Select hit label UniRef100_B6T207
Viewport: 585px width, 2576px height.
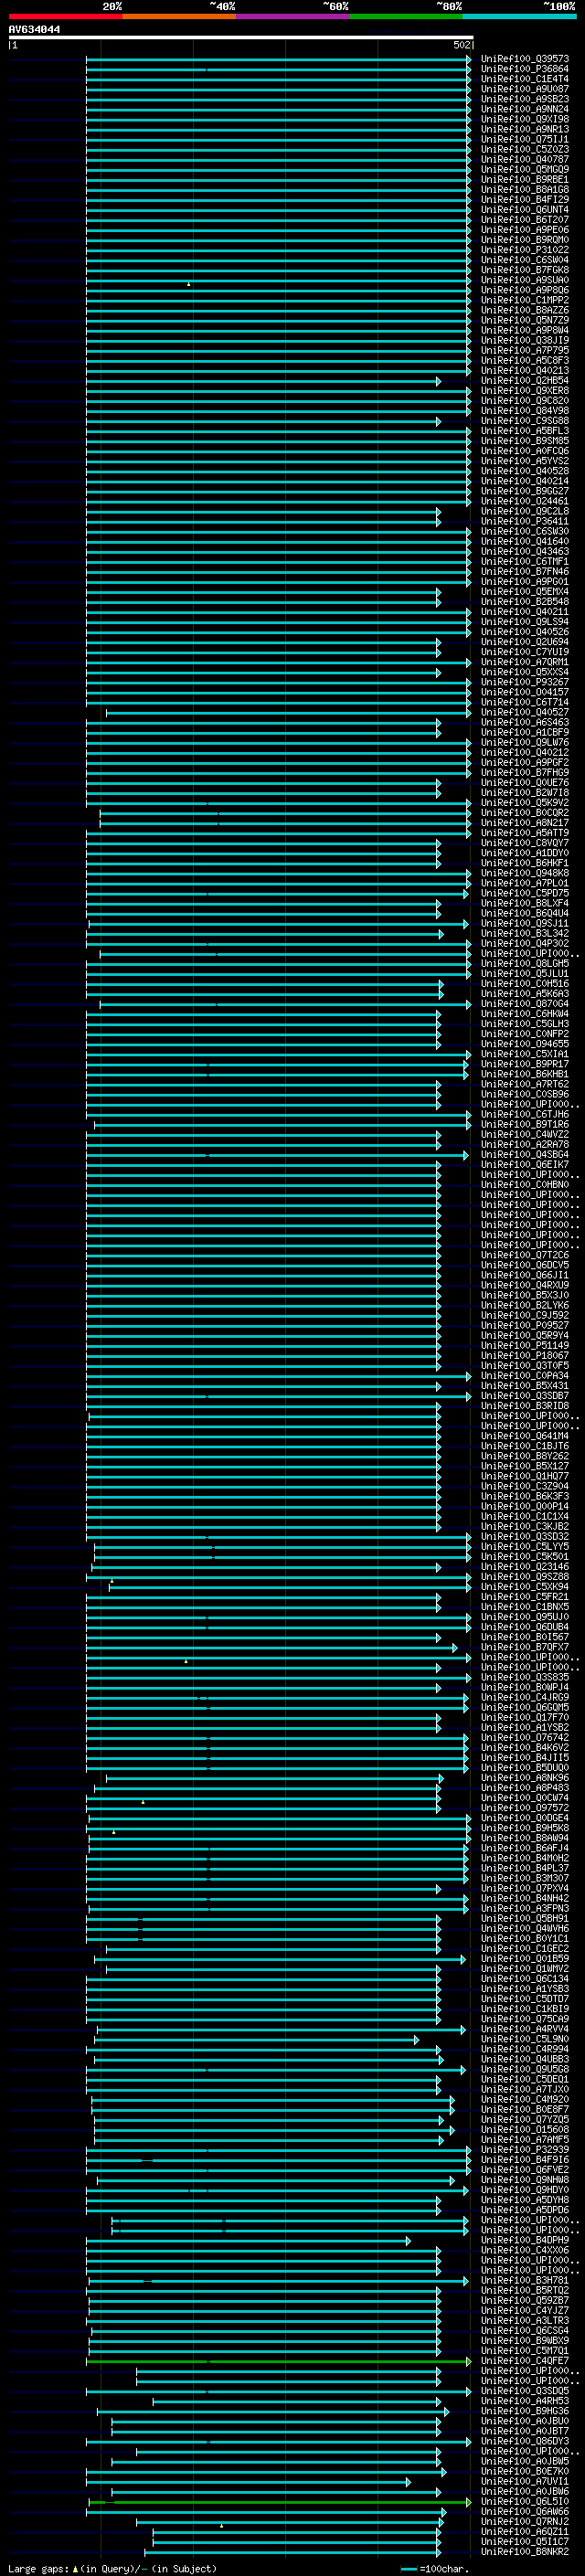(x=525, y=219)
